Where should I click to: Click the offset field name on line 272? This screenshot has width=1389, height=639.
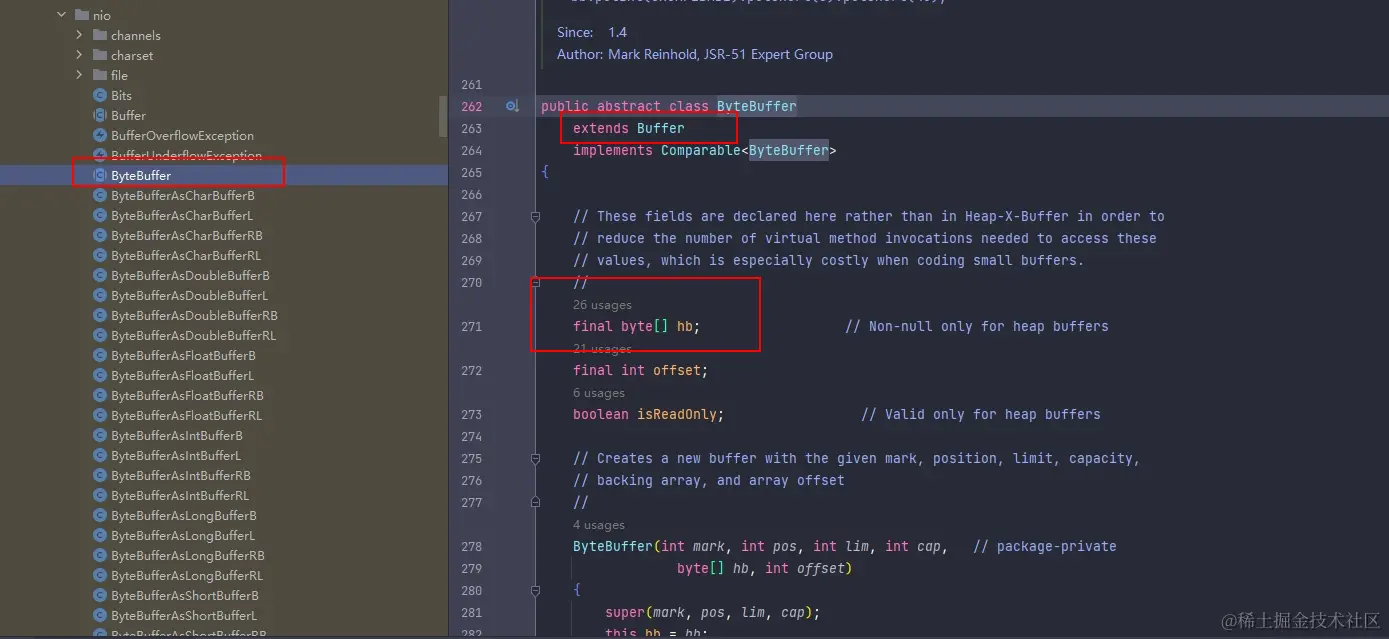(677, 370)
